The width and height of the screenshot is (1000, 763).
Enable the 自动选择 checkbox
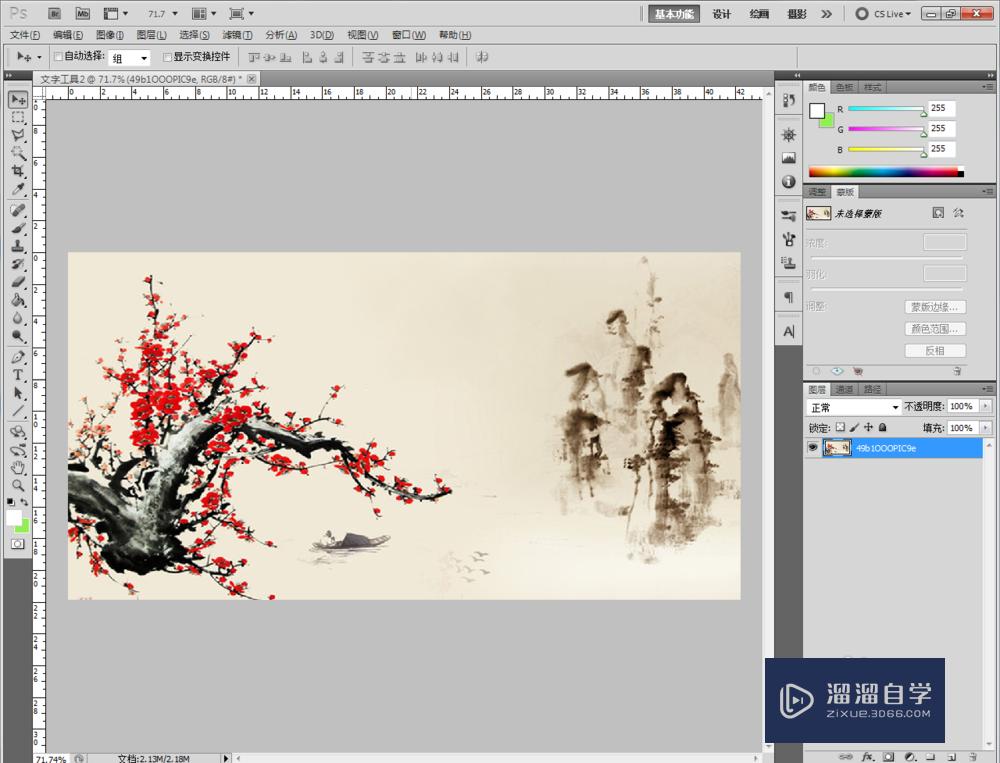58,57
